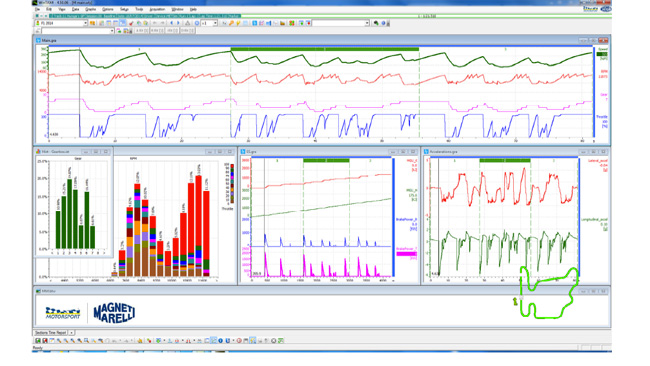Image resolution: width=650 pixels, height=366 pixels.
Task: Click the yellow lightbulb icon in top toolbar
Action: pyautogui.click(x=238, y=23)
